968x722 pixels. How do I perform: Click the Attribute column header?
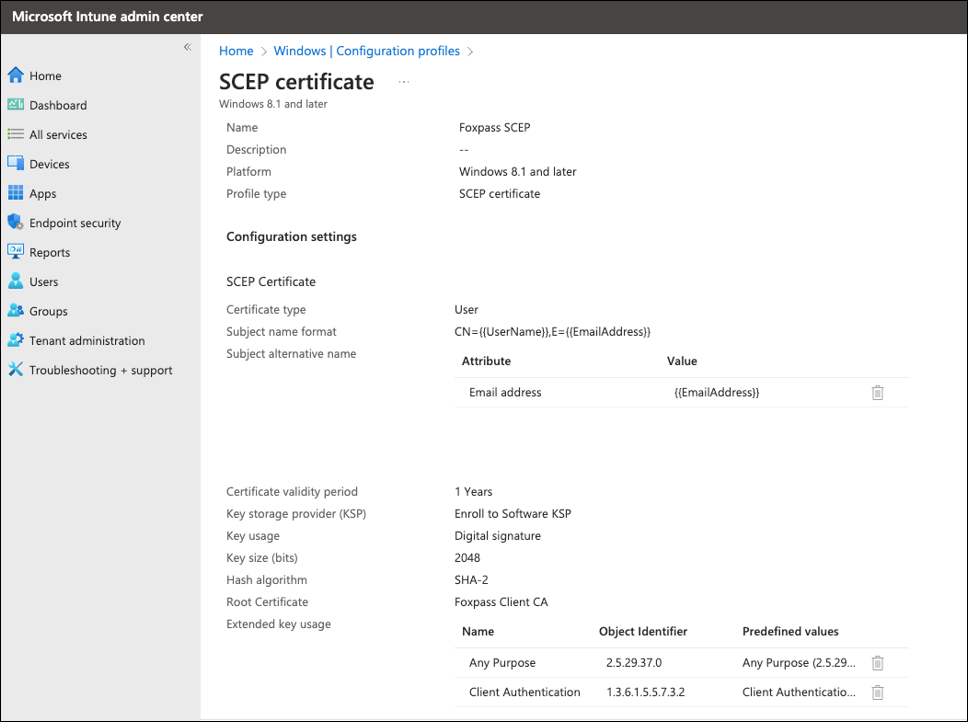486,362
